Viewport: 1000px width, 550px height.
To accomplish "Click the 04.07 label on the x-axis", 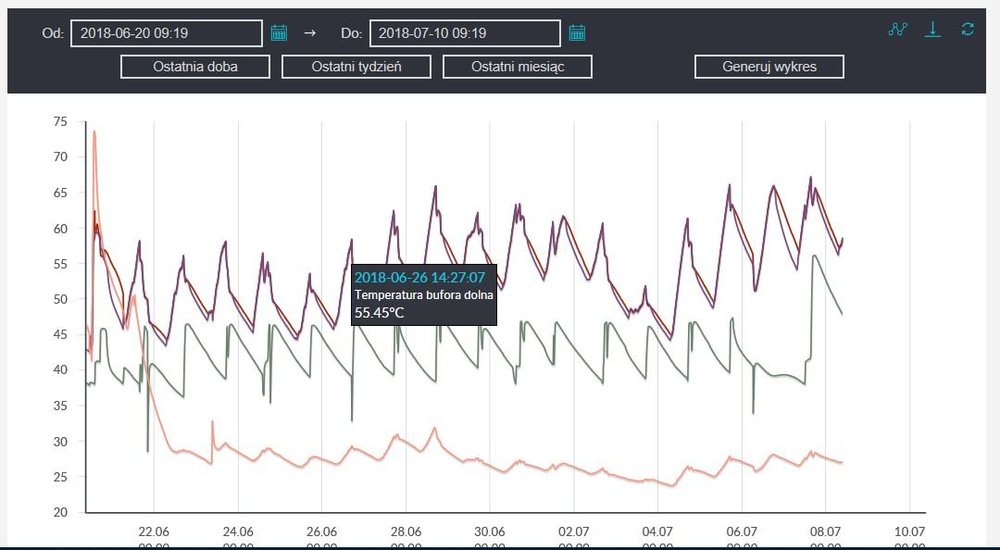I will [658, 532].
